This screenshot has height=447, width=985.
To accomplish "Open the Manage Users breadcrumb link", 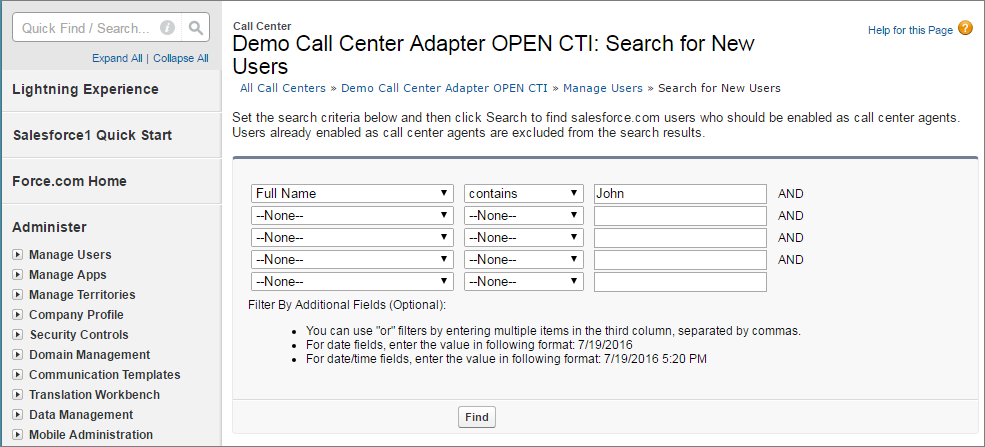I will (x=603, y=88).
